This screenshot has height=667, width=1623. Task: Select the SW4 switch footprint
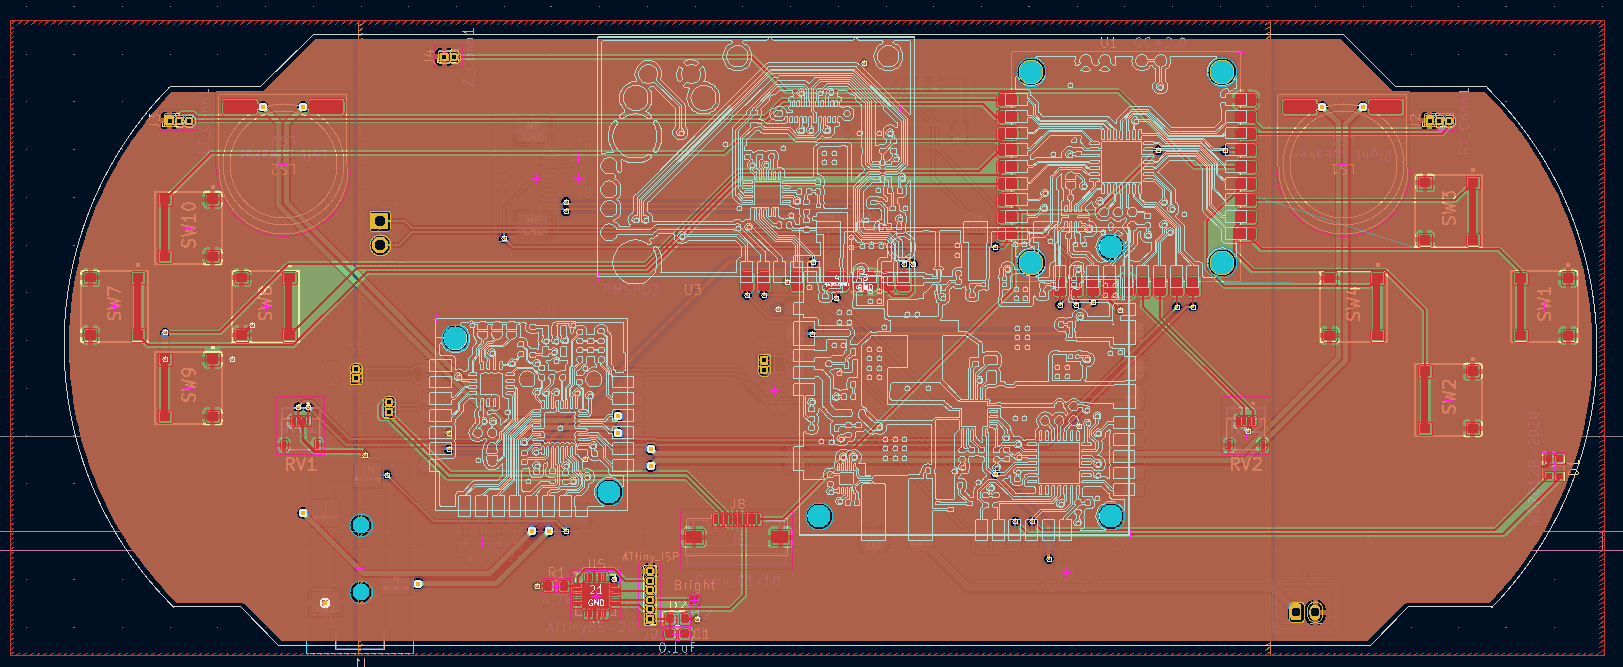coord(1354,306)
